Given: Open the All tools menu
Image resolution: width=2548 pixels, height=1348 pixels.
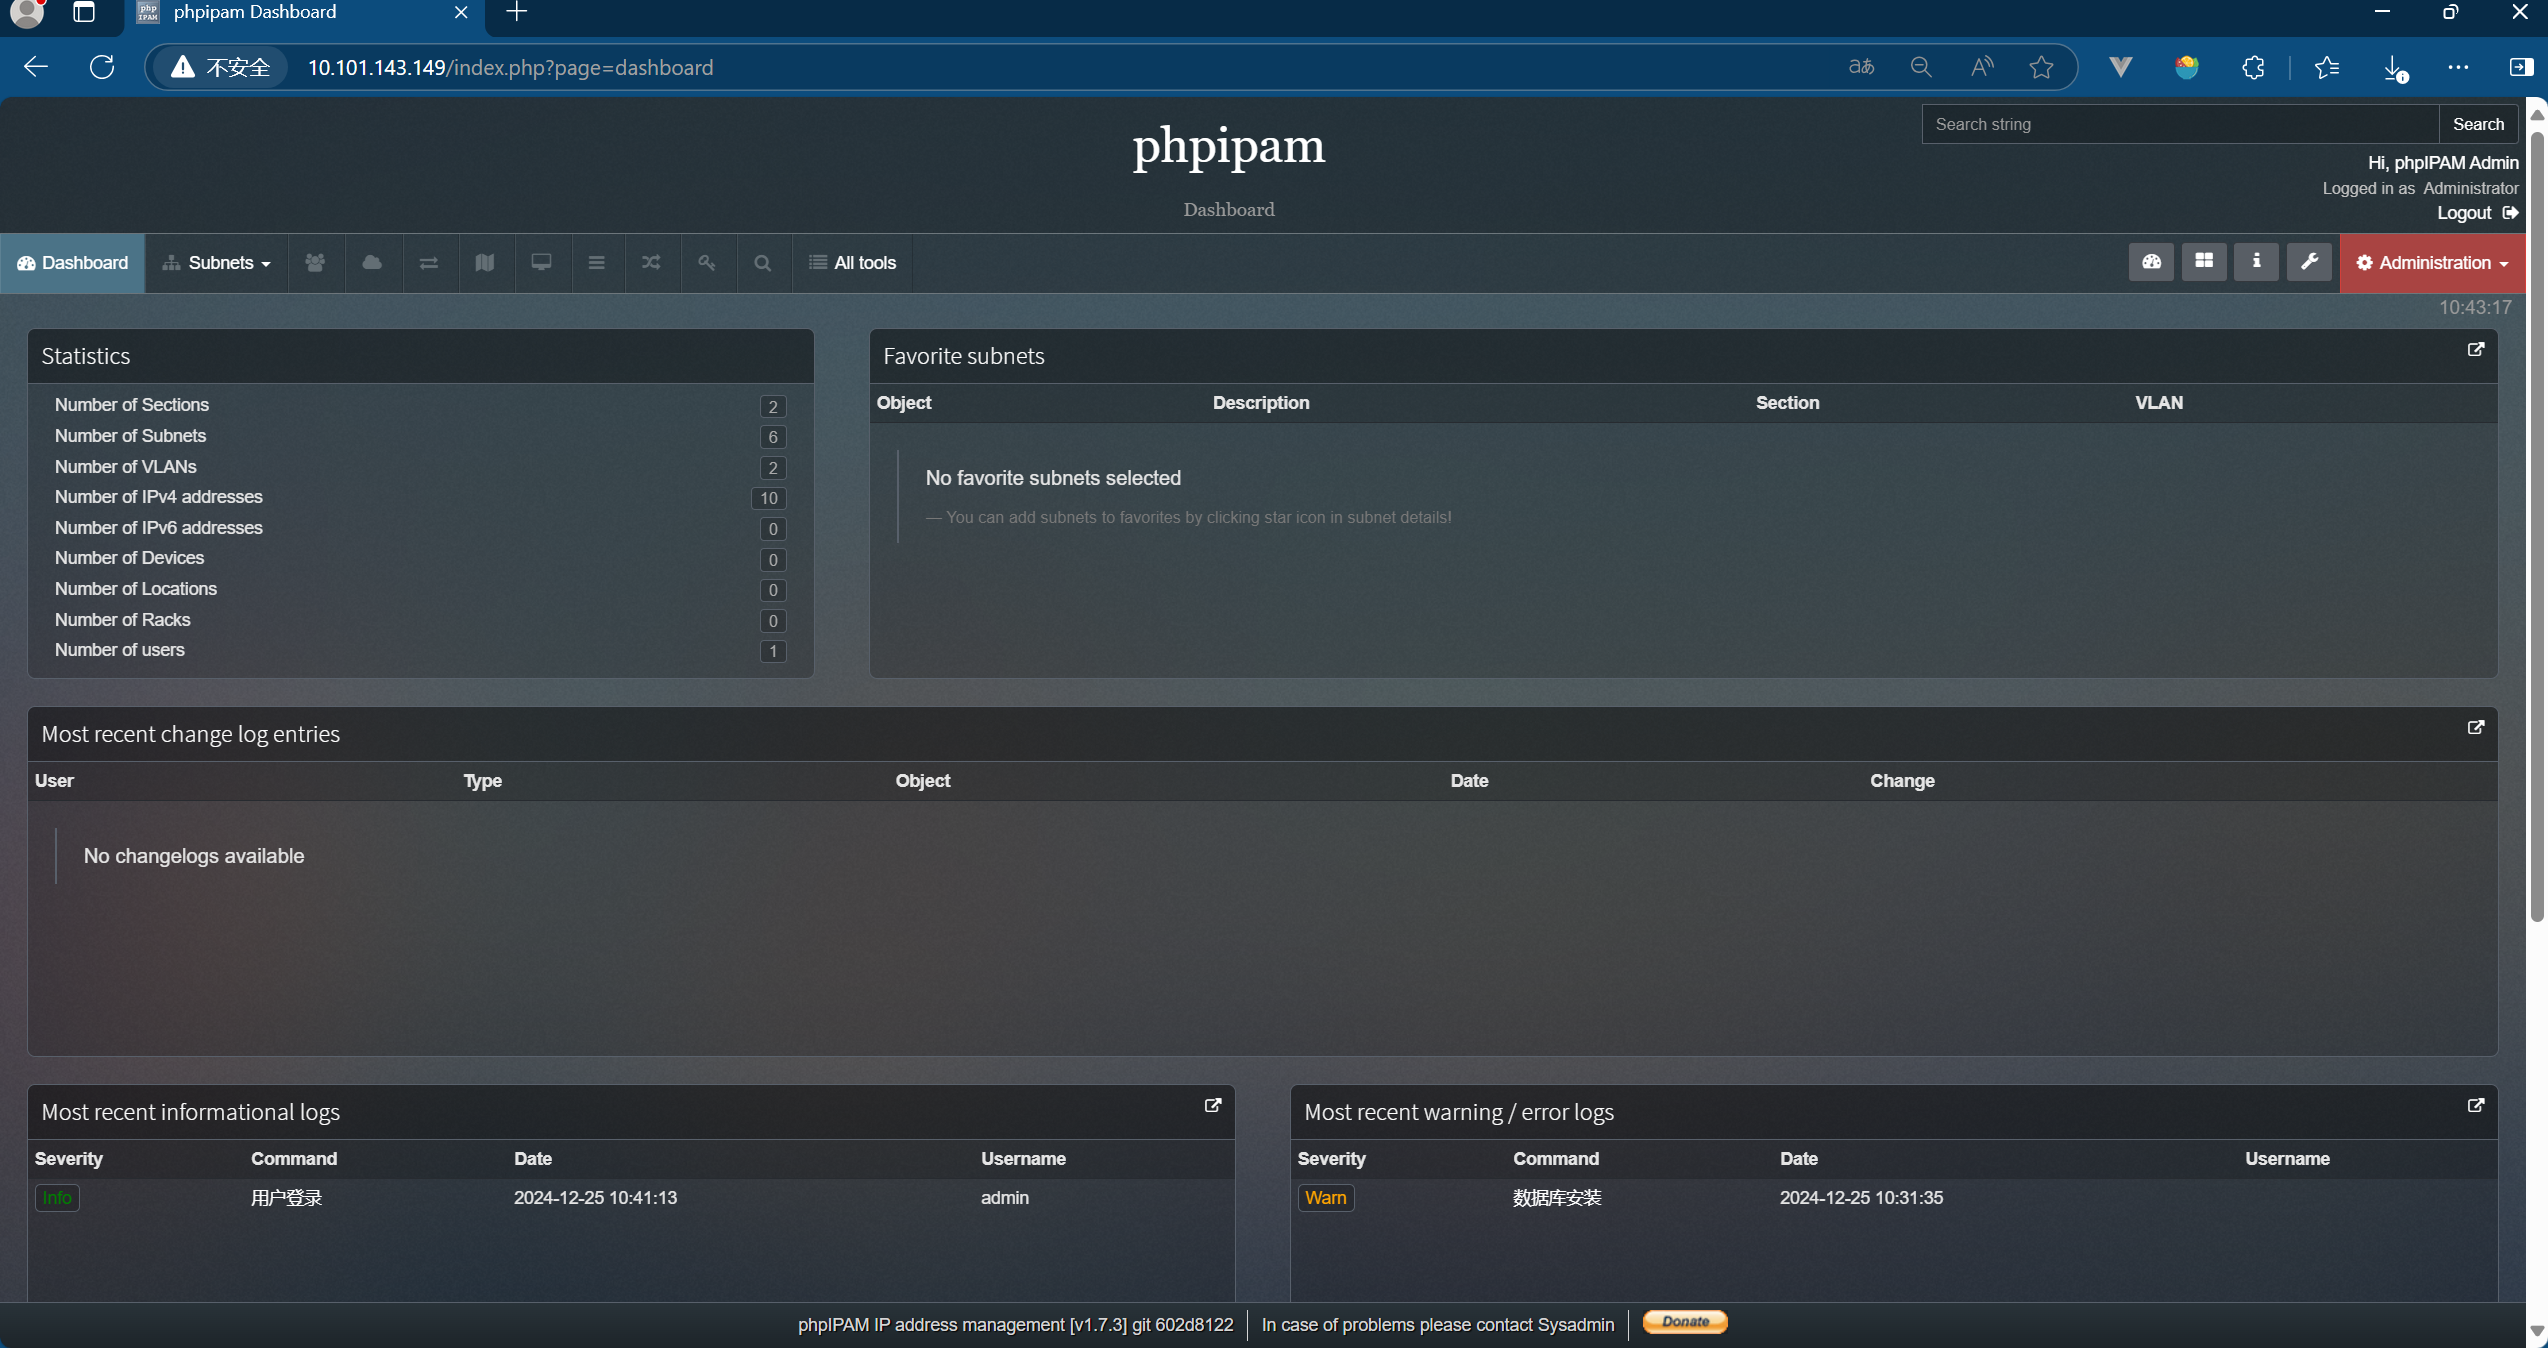Looking at the screenshot, I should tap(853, 263).
